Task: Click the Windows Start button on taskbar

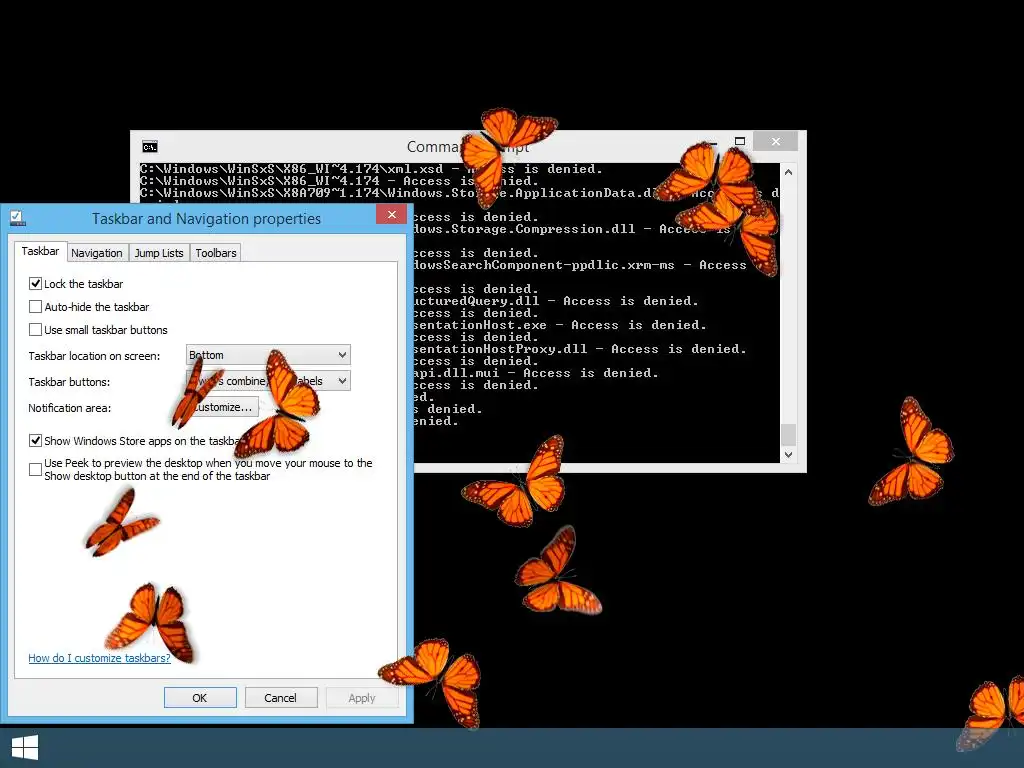Action: [x=25, y=748]
